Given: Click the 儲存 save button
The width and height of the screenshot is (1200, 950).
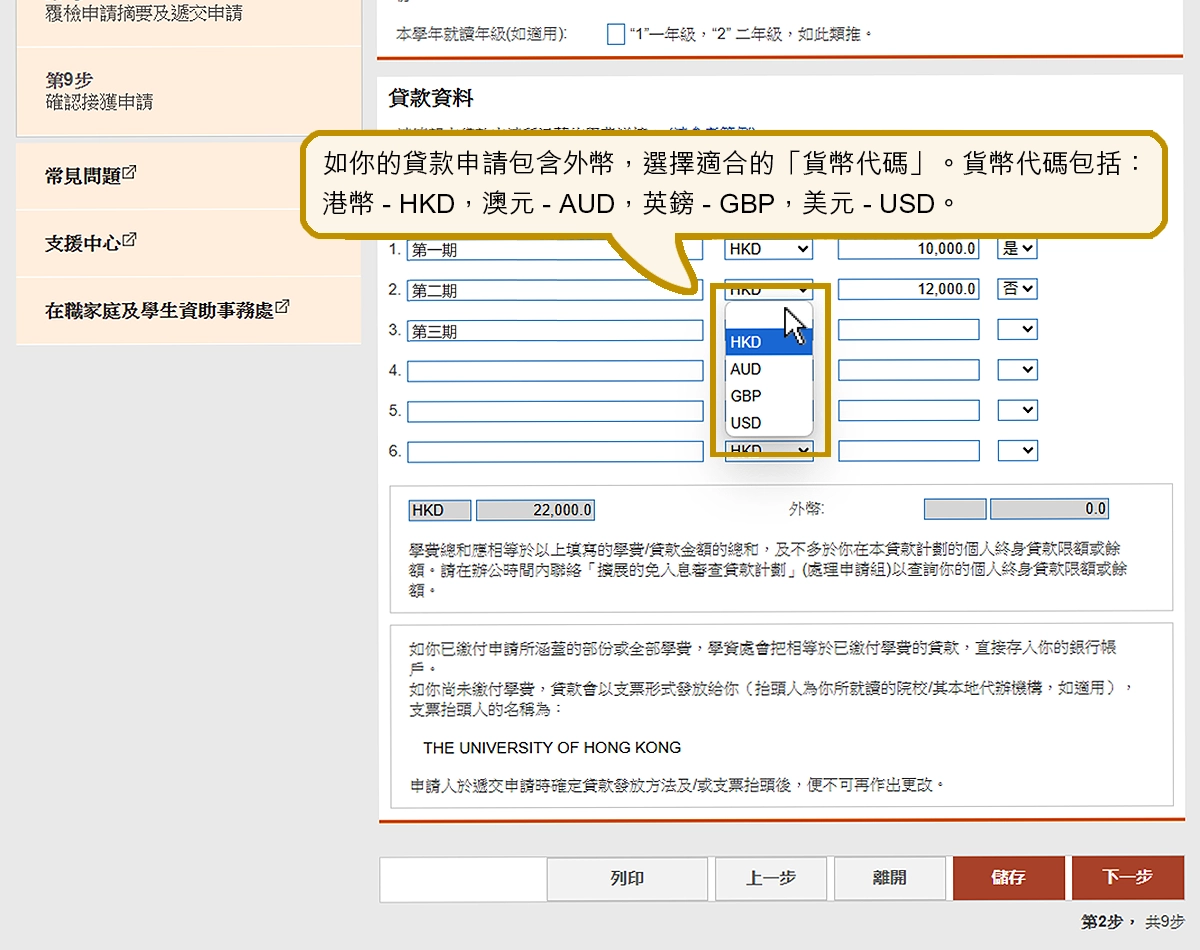Looking at the screenshot, I should (1008, 878).
